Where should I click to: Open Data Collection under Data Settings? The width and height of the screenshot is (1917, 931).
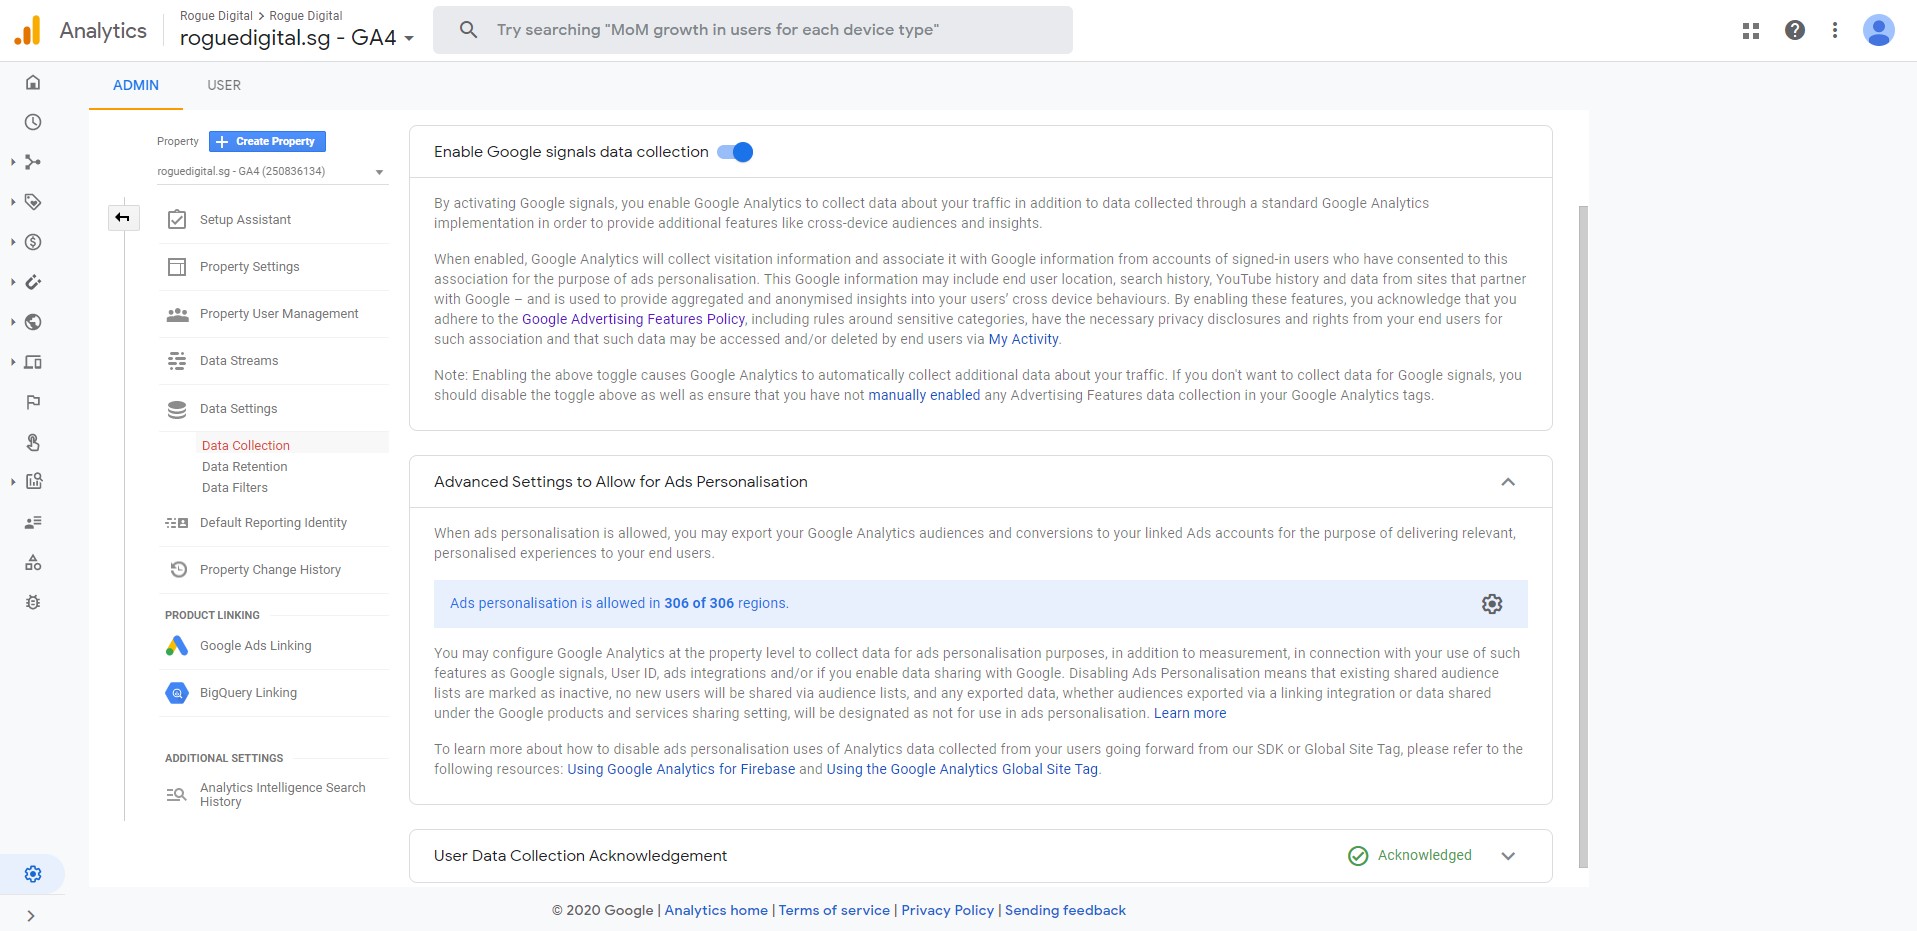[246, 446]
